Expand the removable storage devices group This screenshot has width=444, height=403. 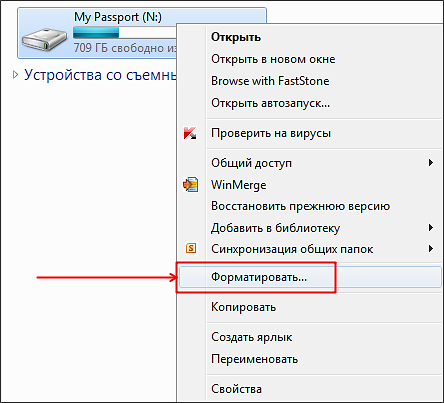(x=15, y=75)
